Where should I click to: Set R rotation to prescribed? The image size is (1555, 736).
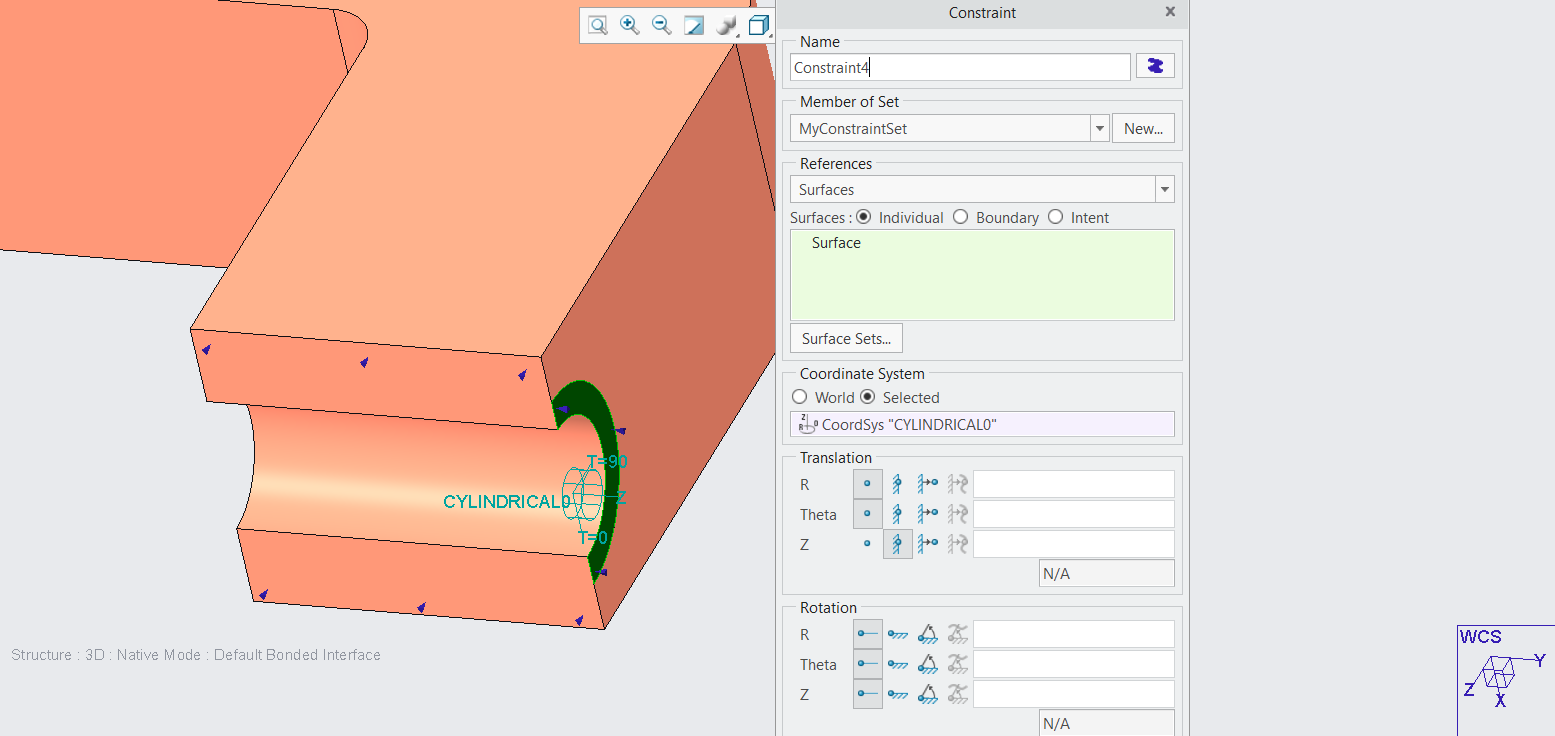(x=928, y=634)
